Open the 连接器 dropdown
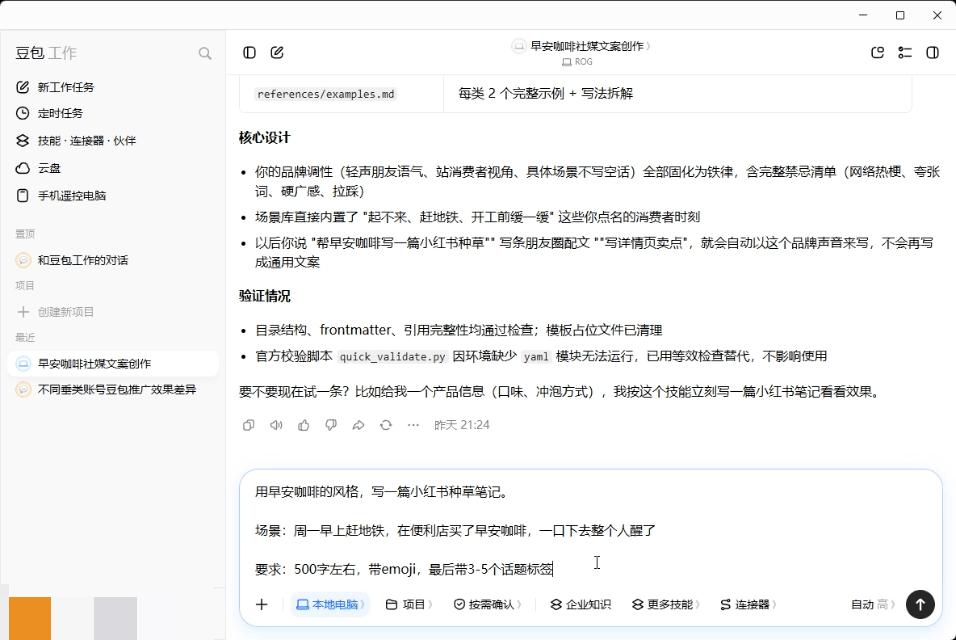 pyautogui.click(x=747, y=604)
